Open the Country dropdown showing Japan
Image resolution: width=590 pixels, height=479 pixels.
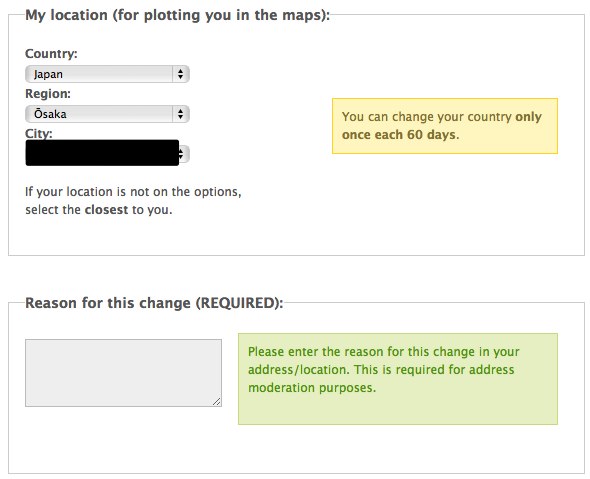coord(107,74)
